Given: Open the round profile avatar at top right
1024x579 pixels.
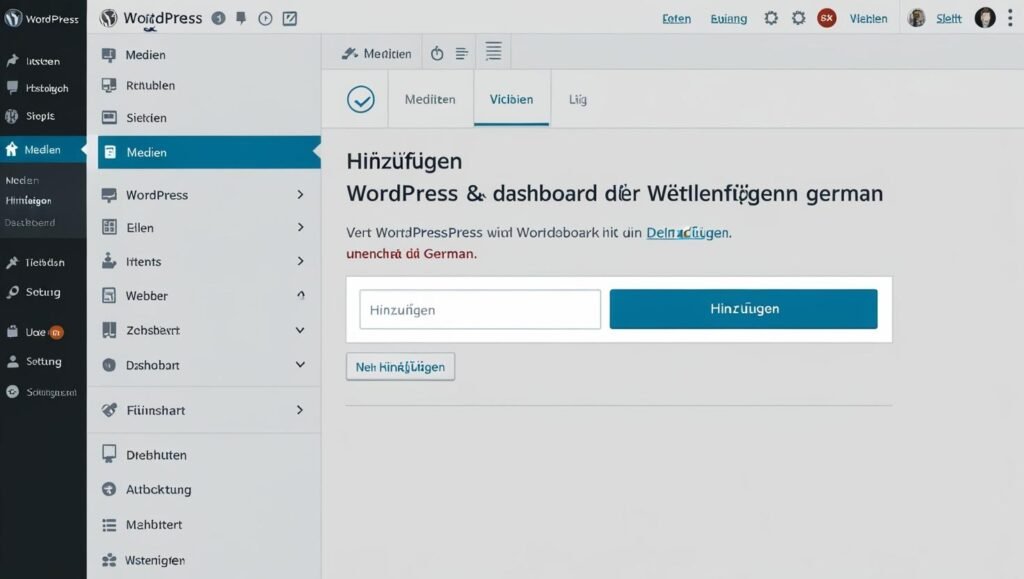Looking at the screenshot, I should click(x=985, y=18).
